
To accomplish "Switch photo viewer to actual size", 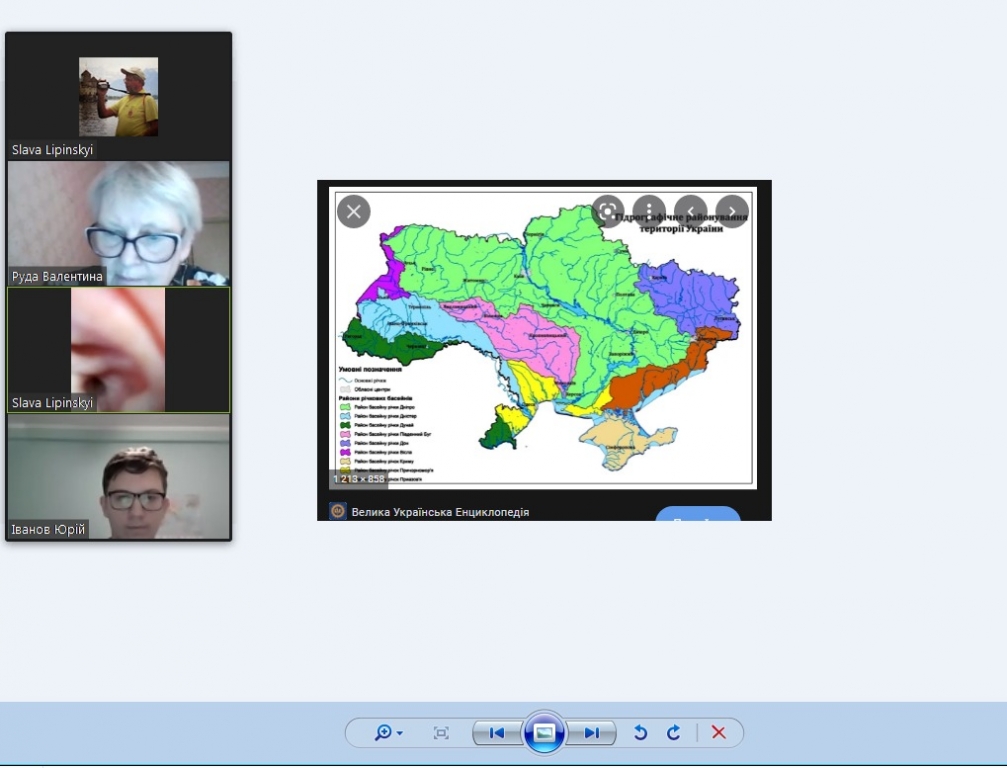I will 441,733.
